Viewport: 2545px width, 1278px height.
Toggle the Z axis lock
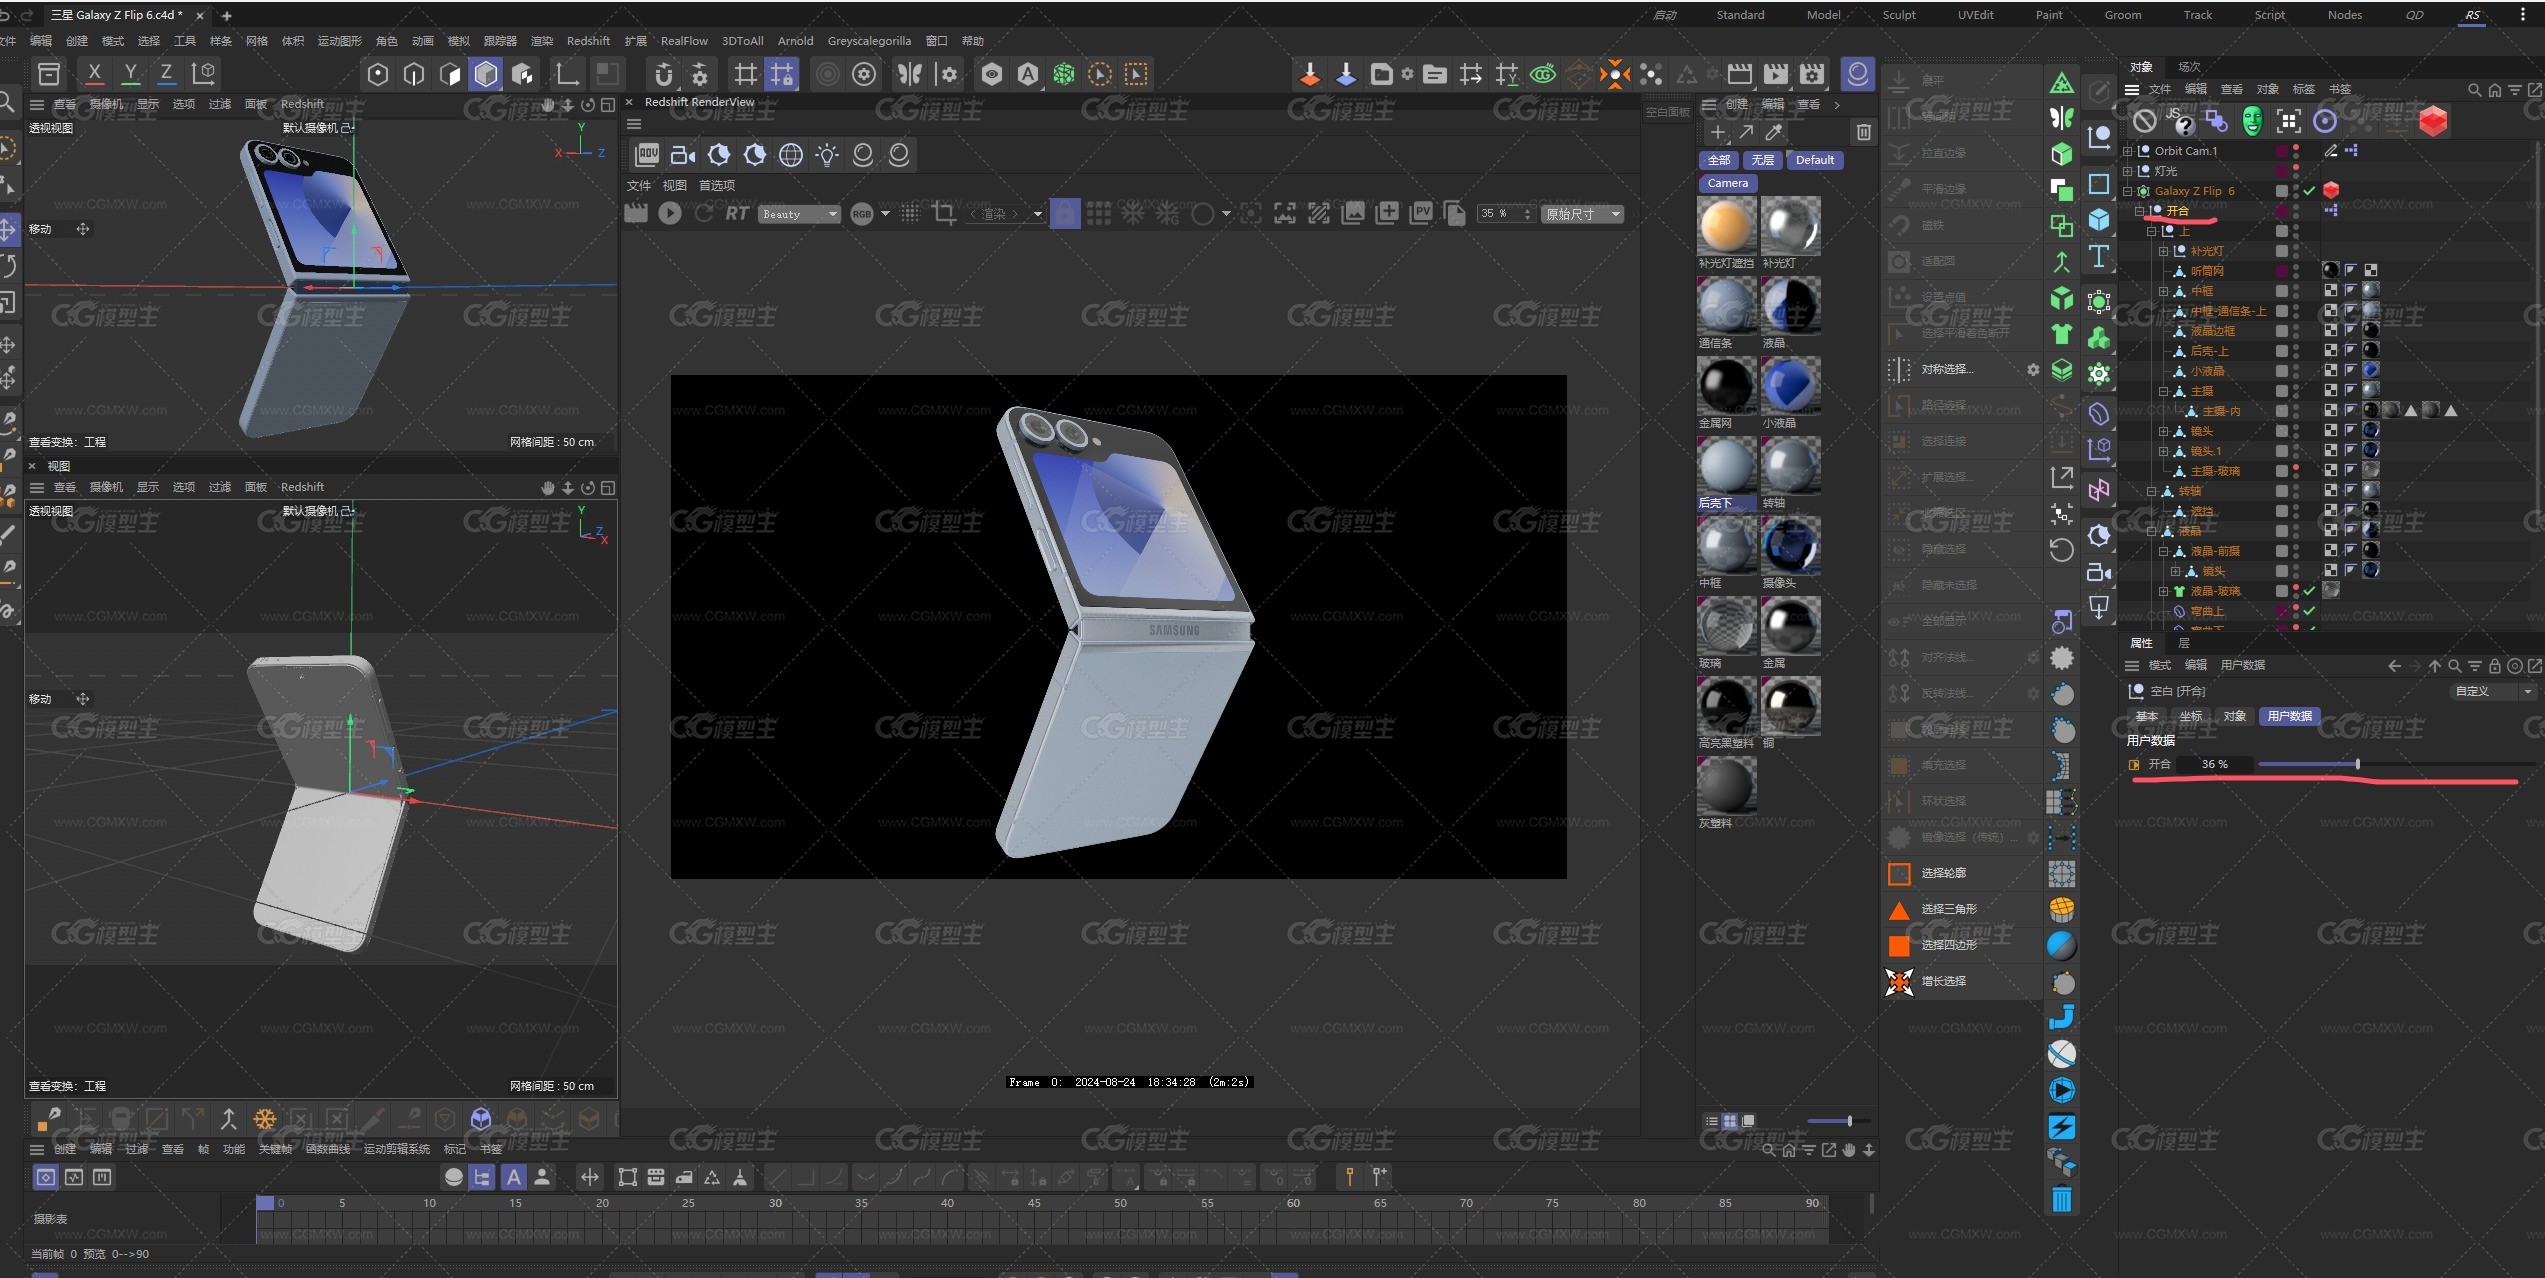[x=166, y=73]
